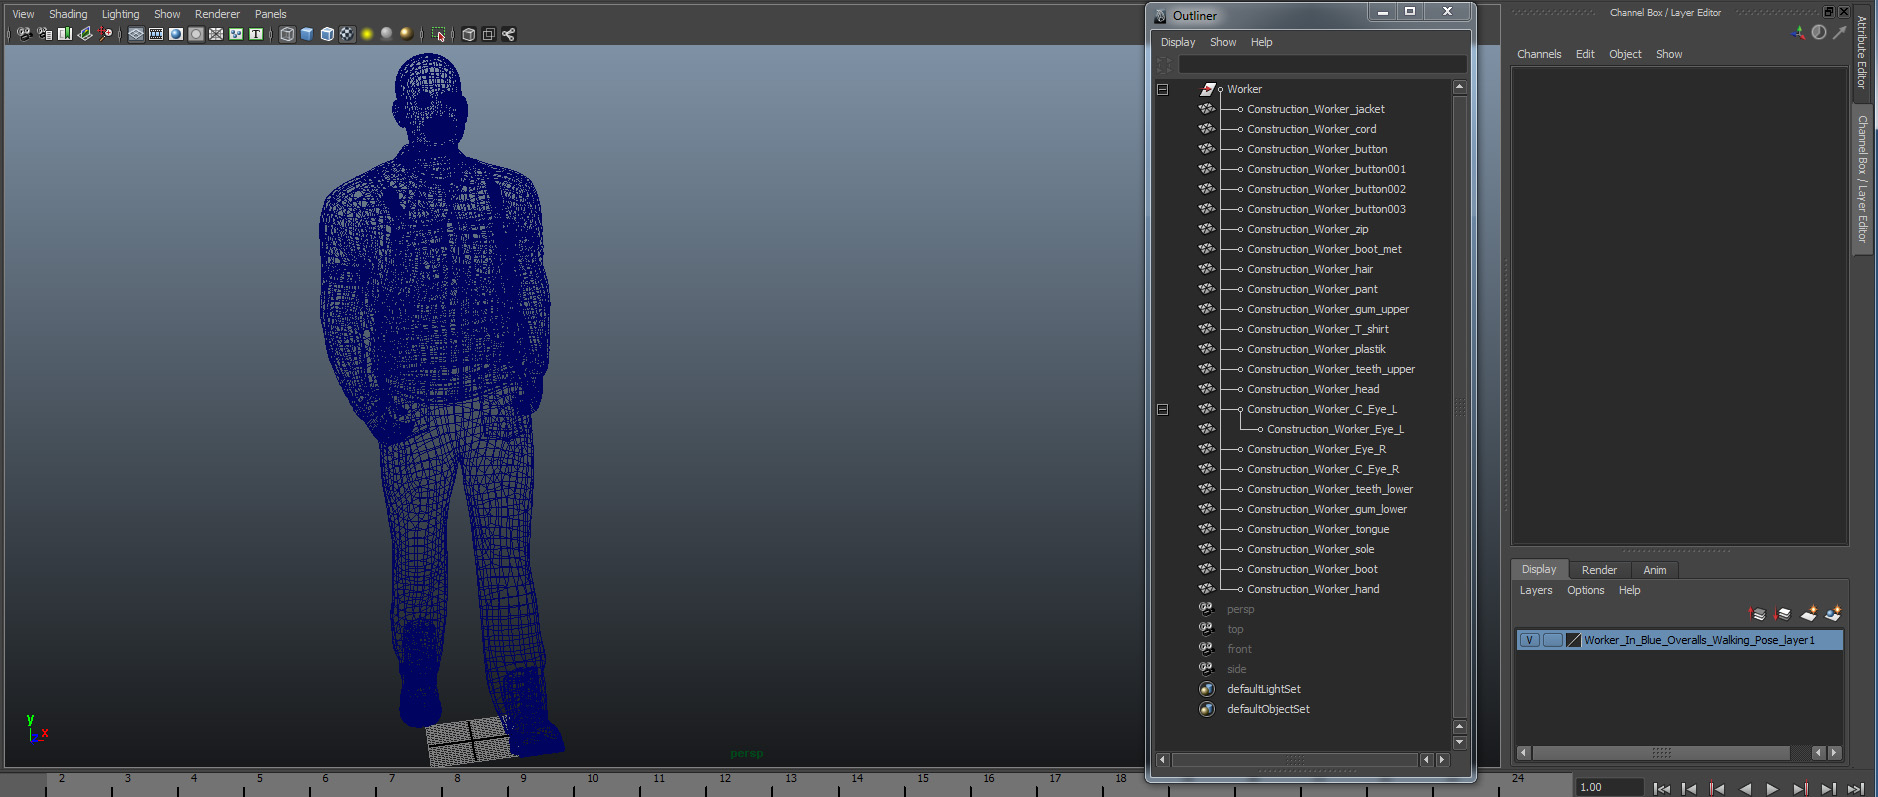Screen dimensions: 1878x797
Task: Click the Outliner search field
Action: point(1322,64)
